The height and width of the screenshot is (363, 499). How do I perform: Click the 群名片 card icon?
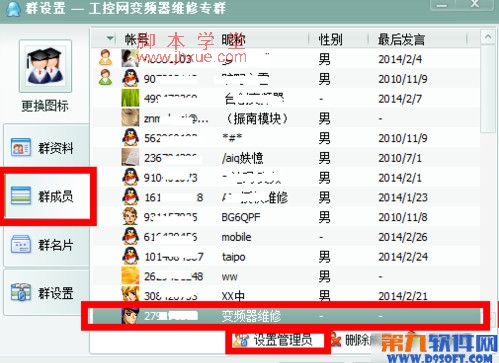[x=21, y=245]
